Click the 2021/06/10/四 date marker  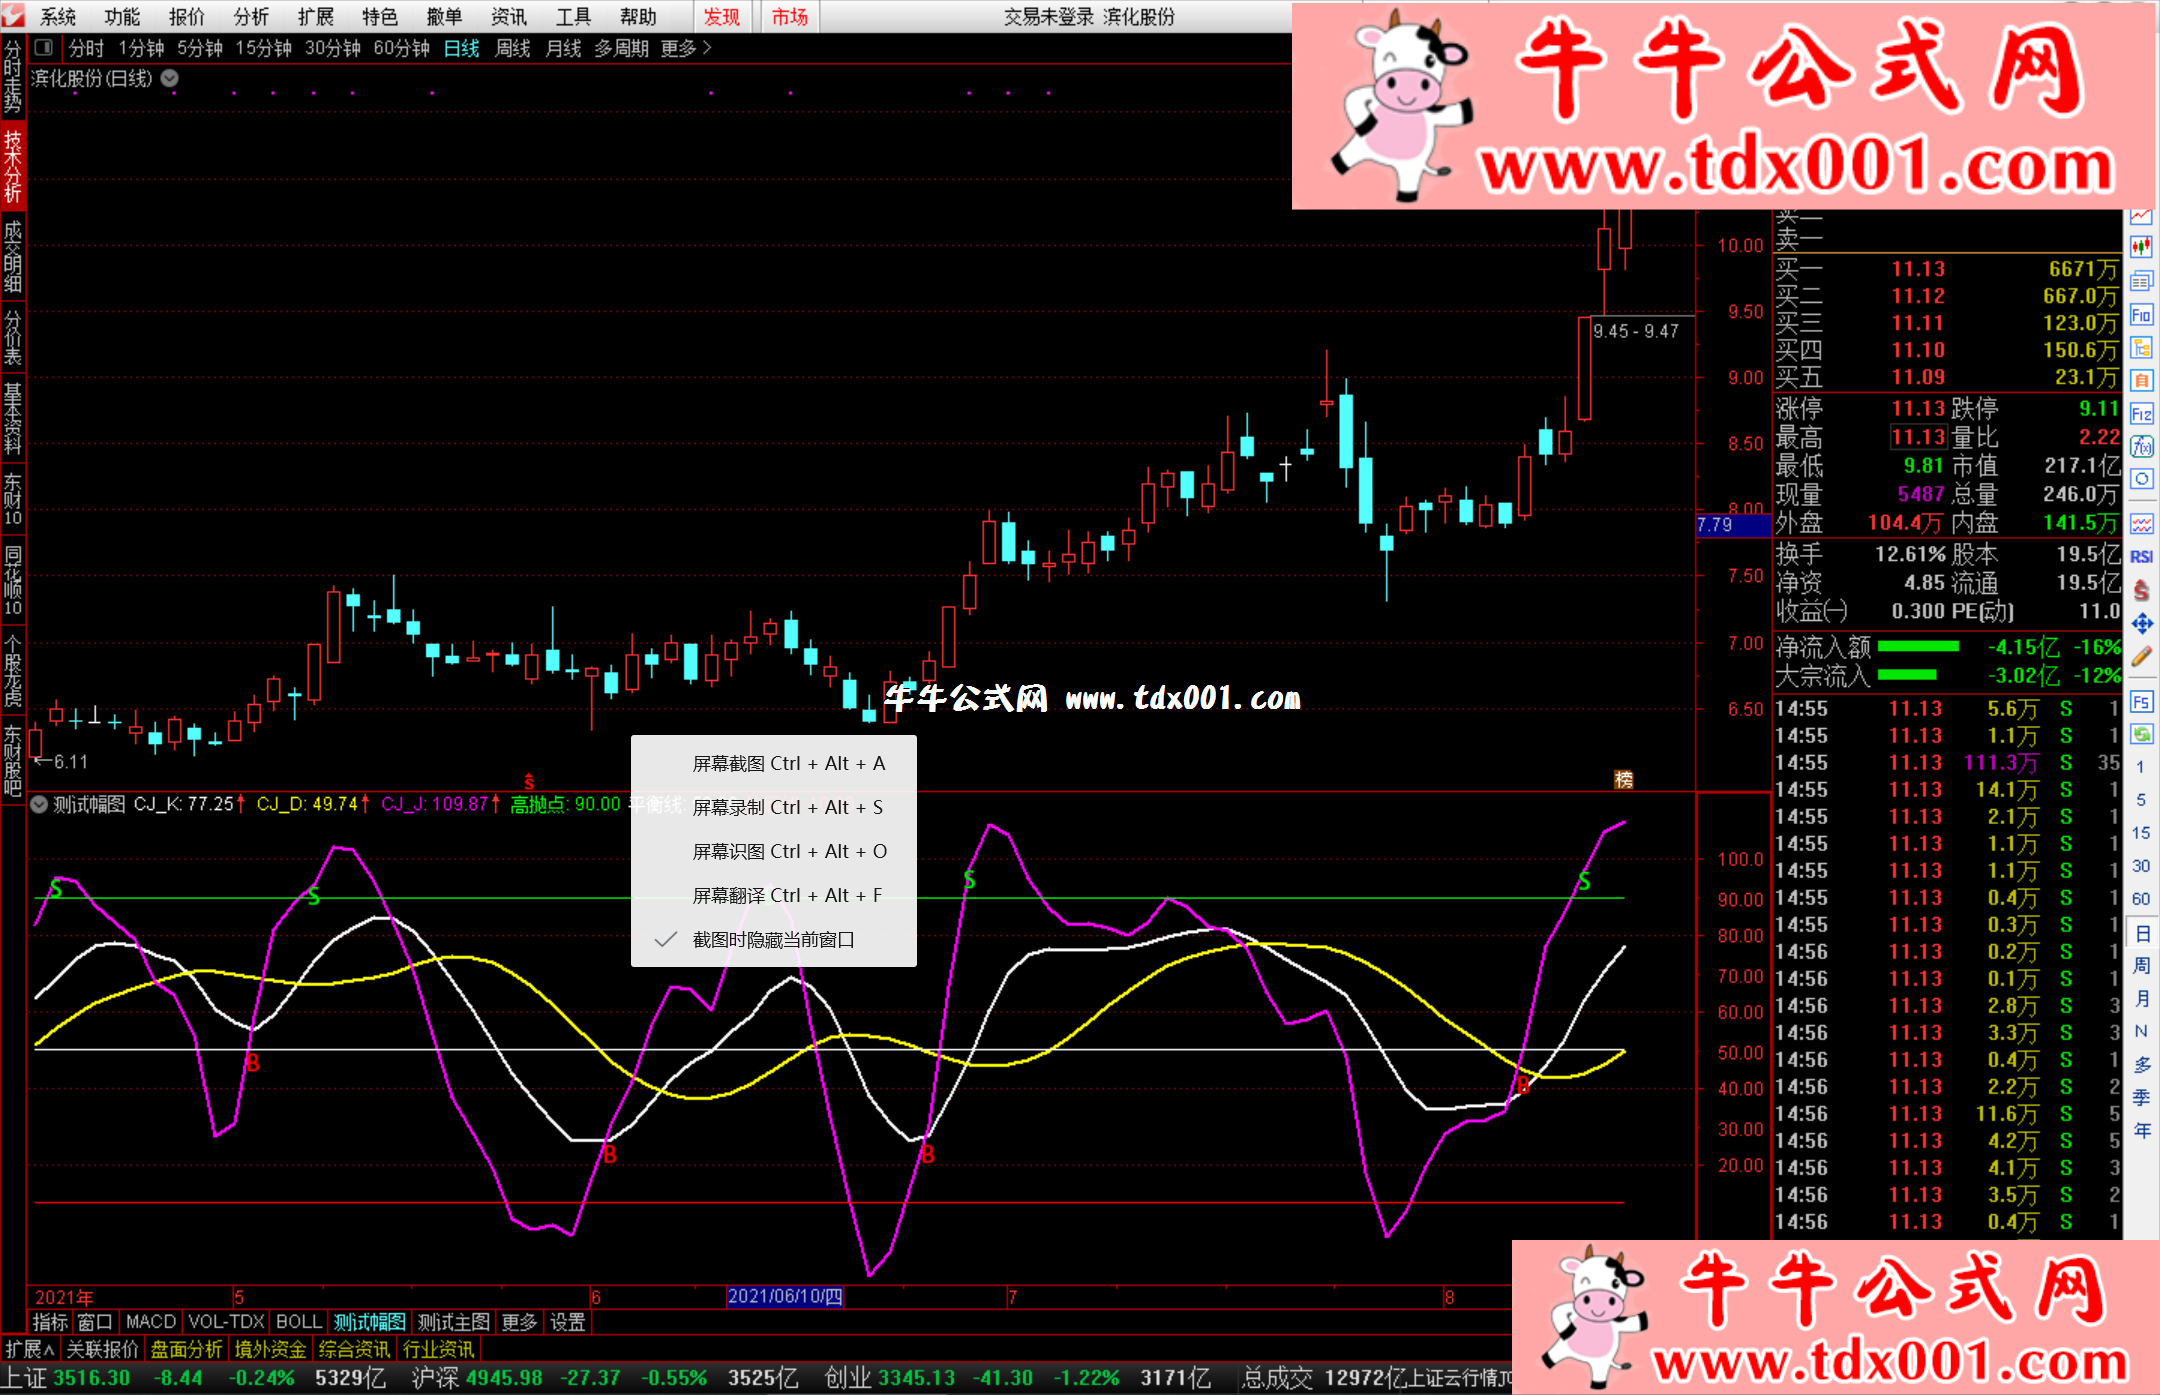coord(785,1297)
